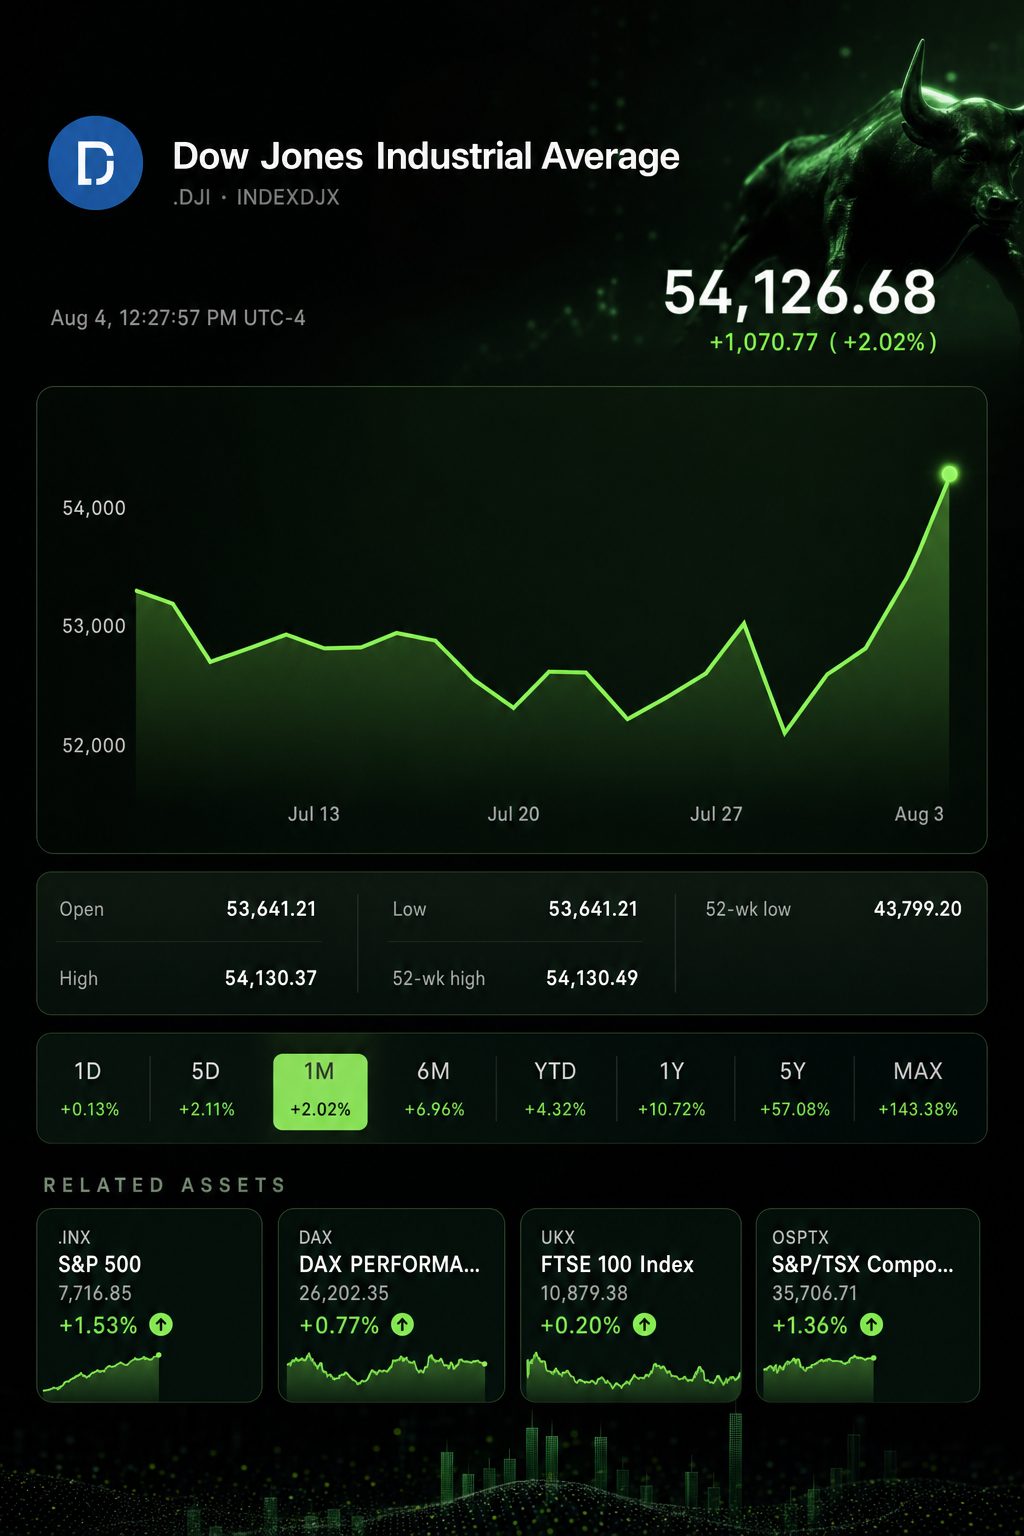
Task: Click the 52,000 y-axis label
Action: coord(94,745)
